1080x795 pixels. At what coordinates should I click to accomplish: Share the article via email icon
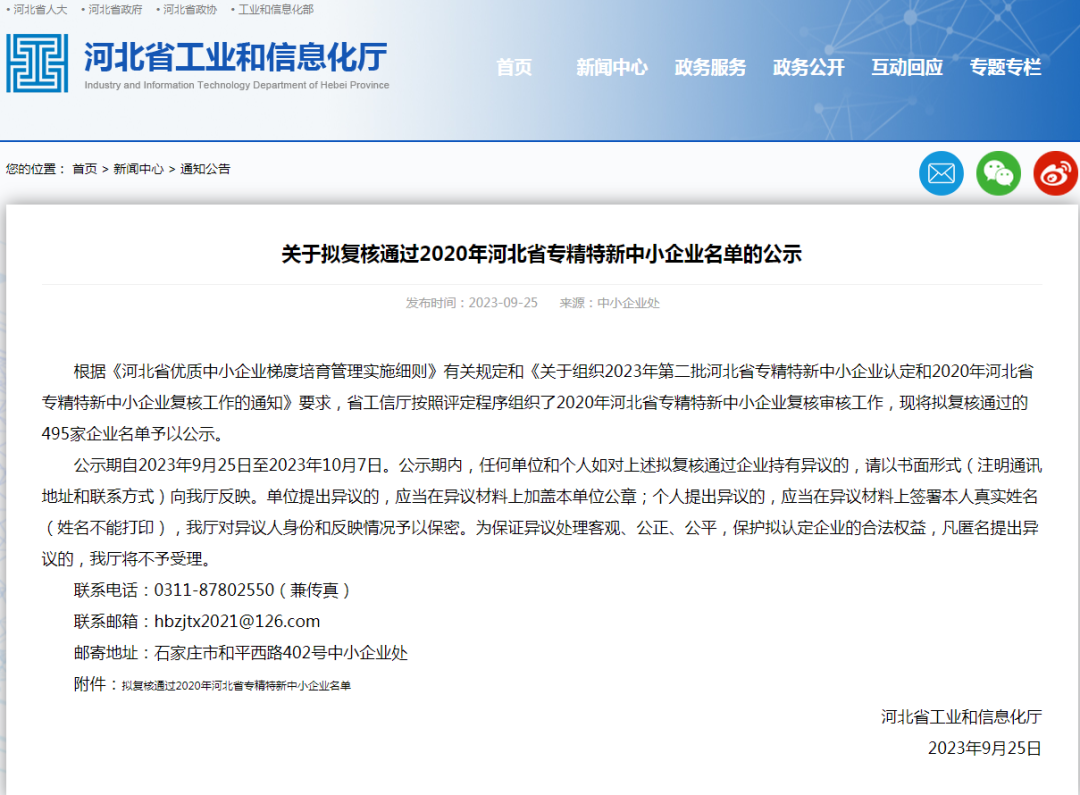940,173
